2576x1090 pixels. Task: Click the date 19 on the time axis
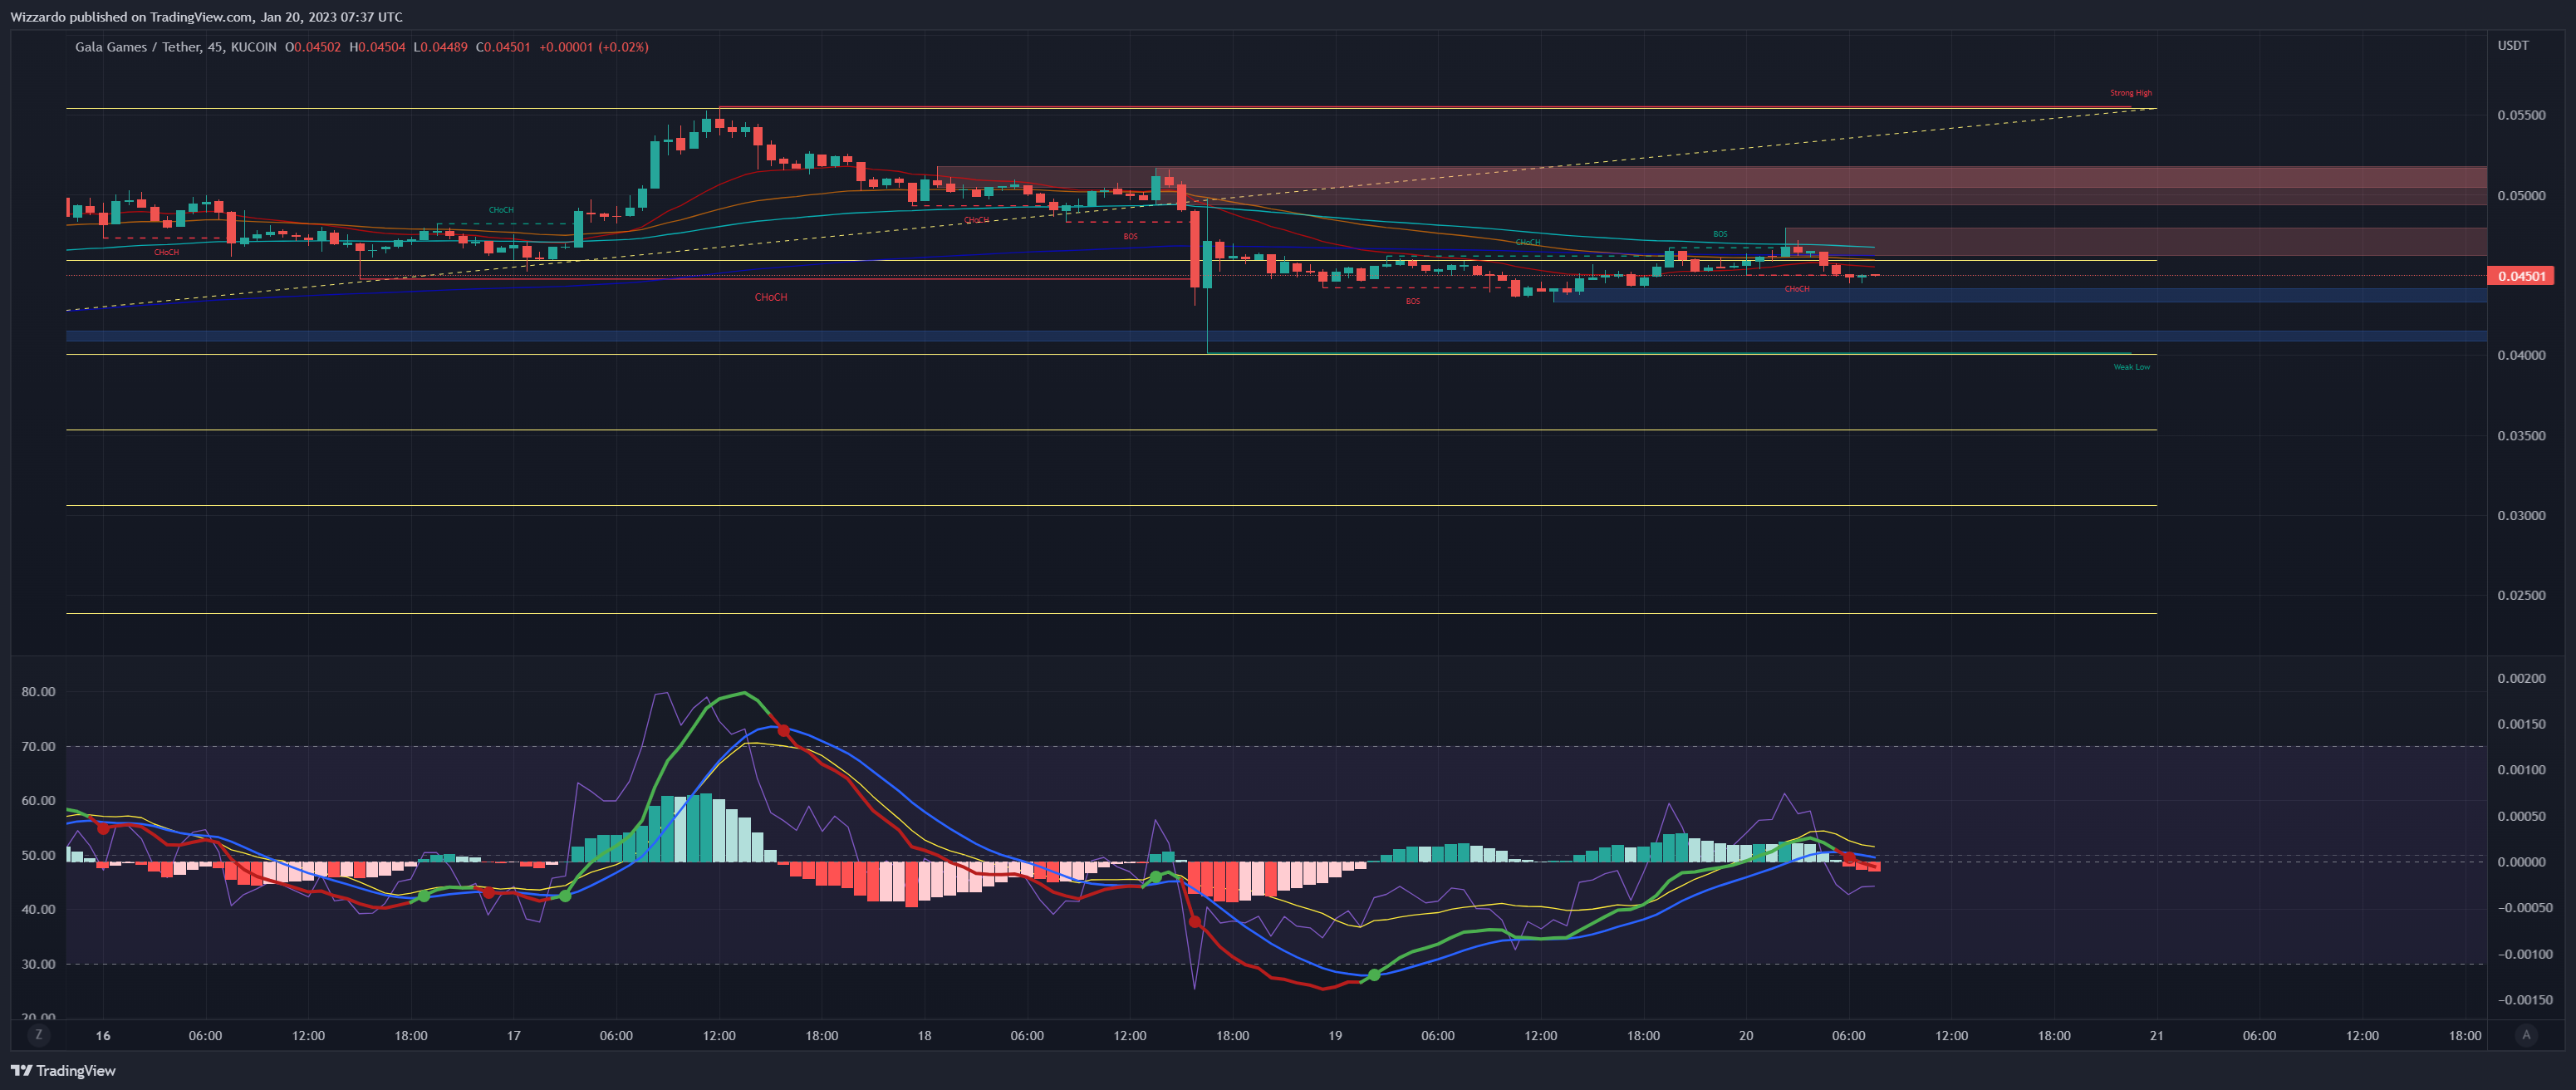1335,1036
